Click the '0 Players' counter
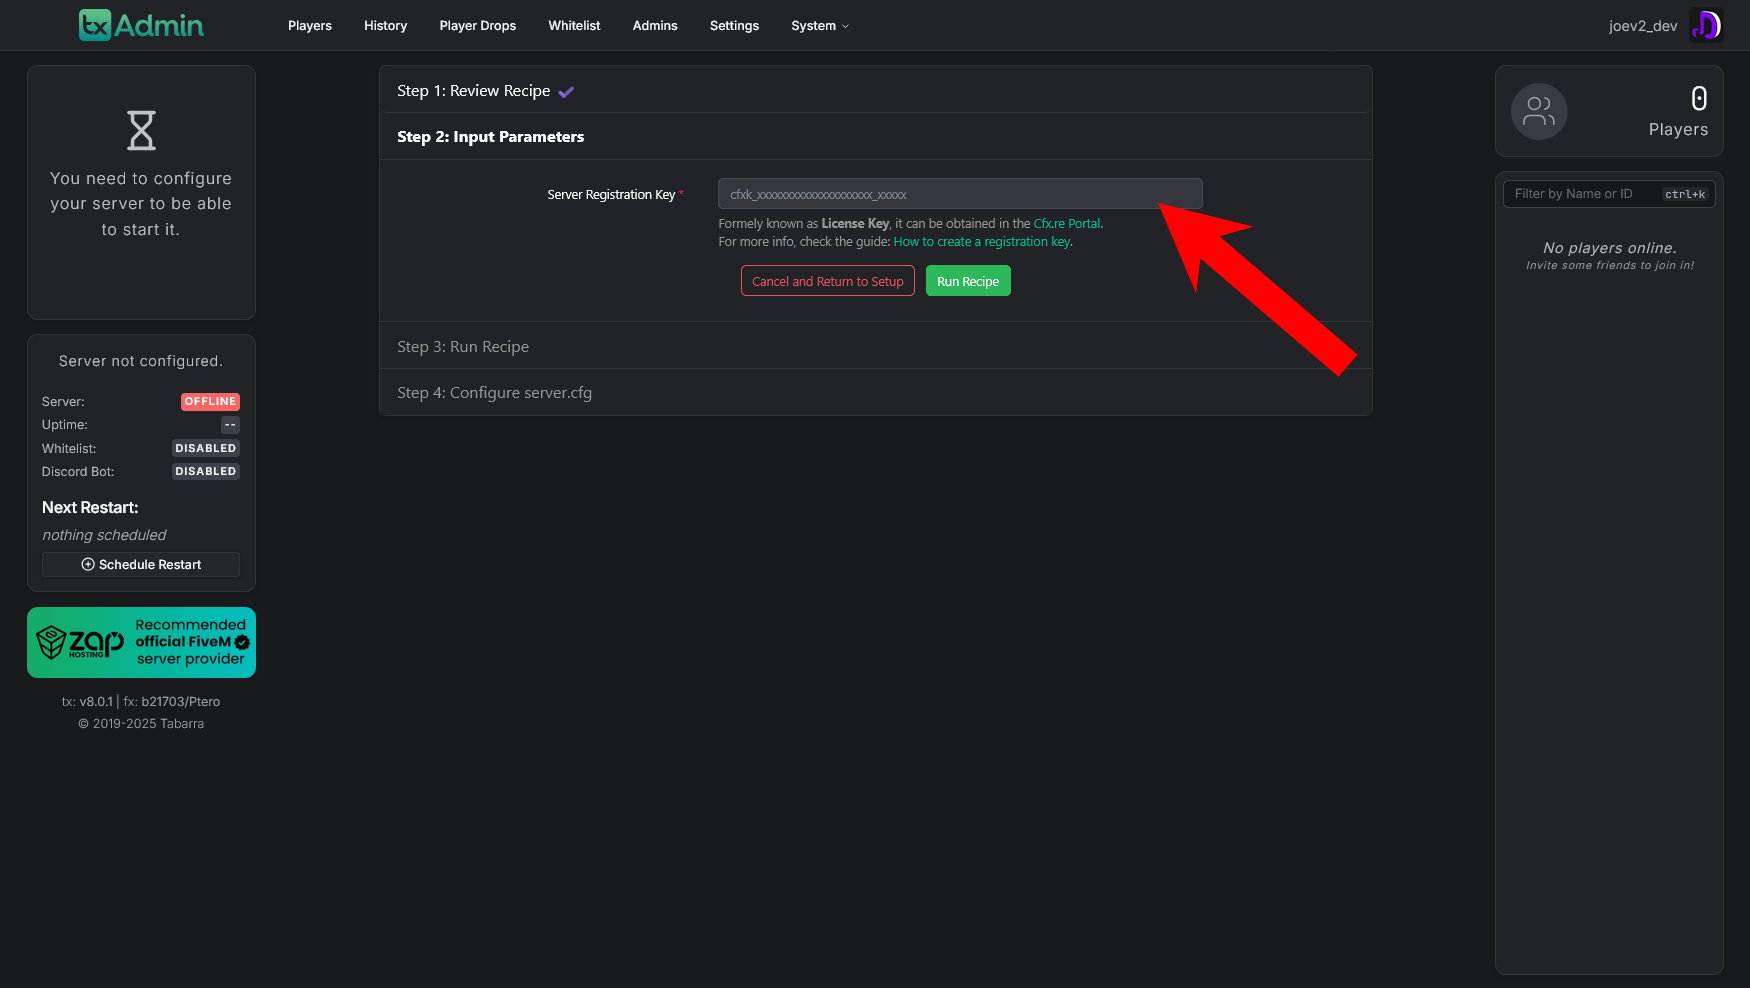Image resolution: width=1750 pixels, height=988 pixels. point(1678,111)
